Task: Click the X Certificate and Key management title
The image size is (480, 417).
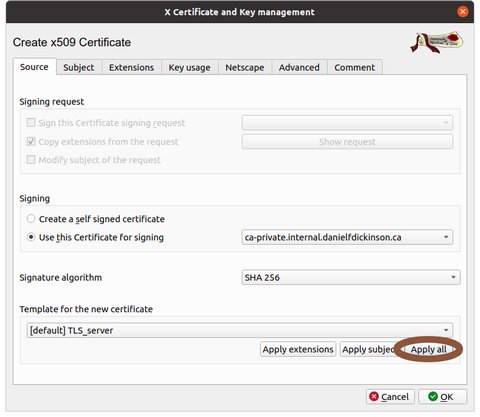Action: (239, 12)
